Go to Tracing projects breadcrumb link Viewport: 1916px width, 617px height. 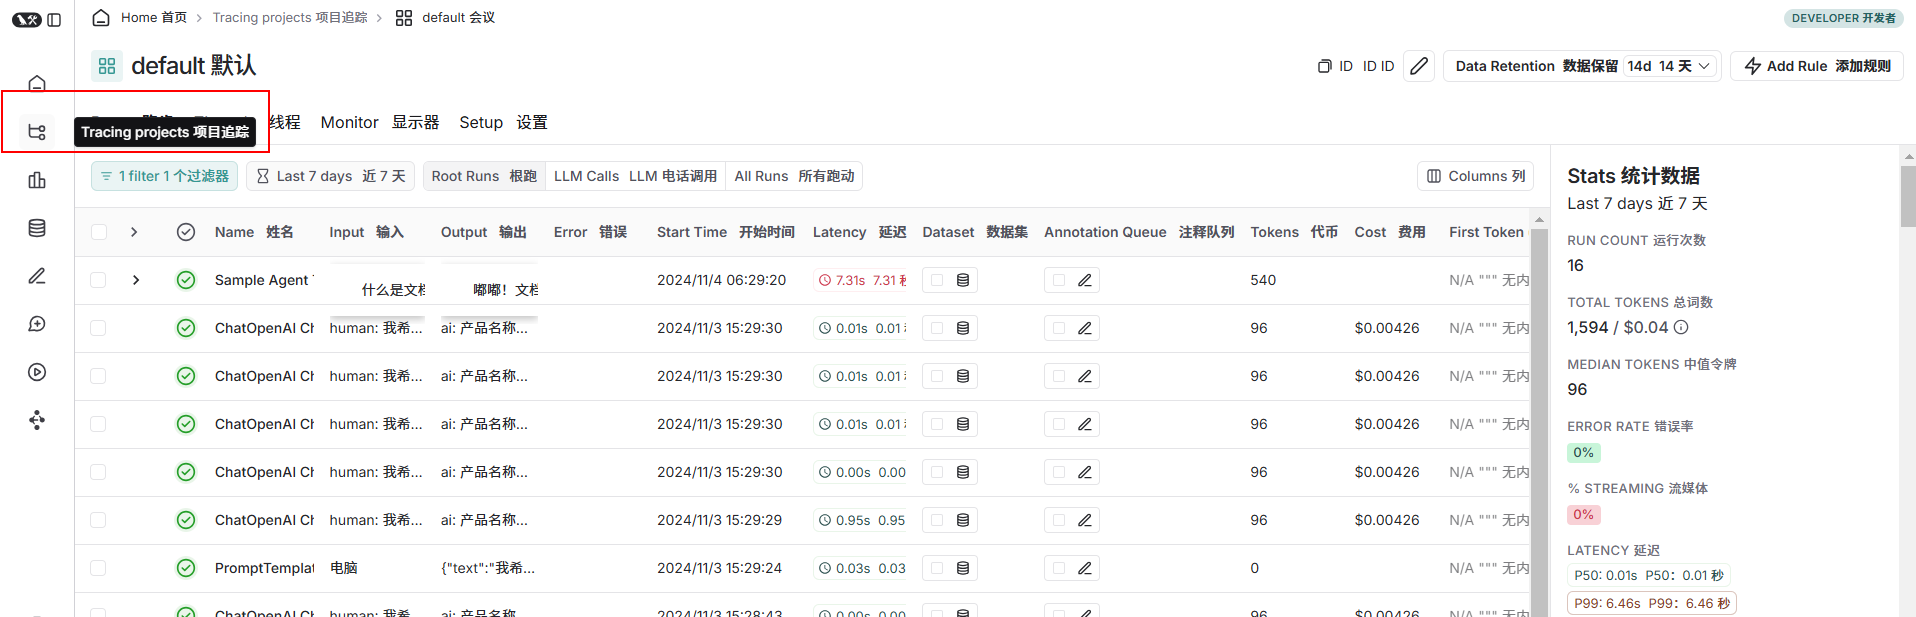(290, 17)
